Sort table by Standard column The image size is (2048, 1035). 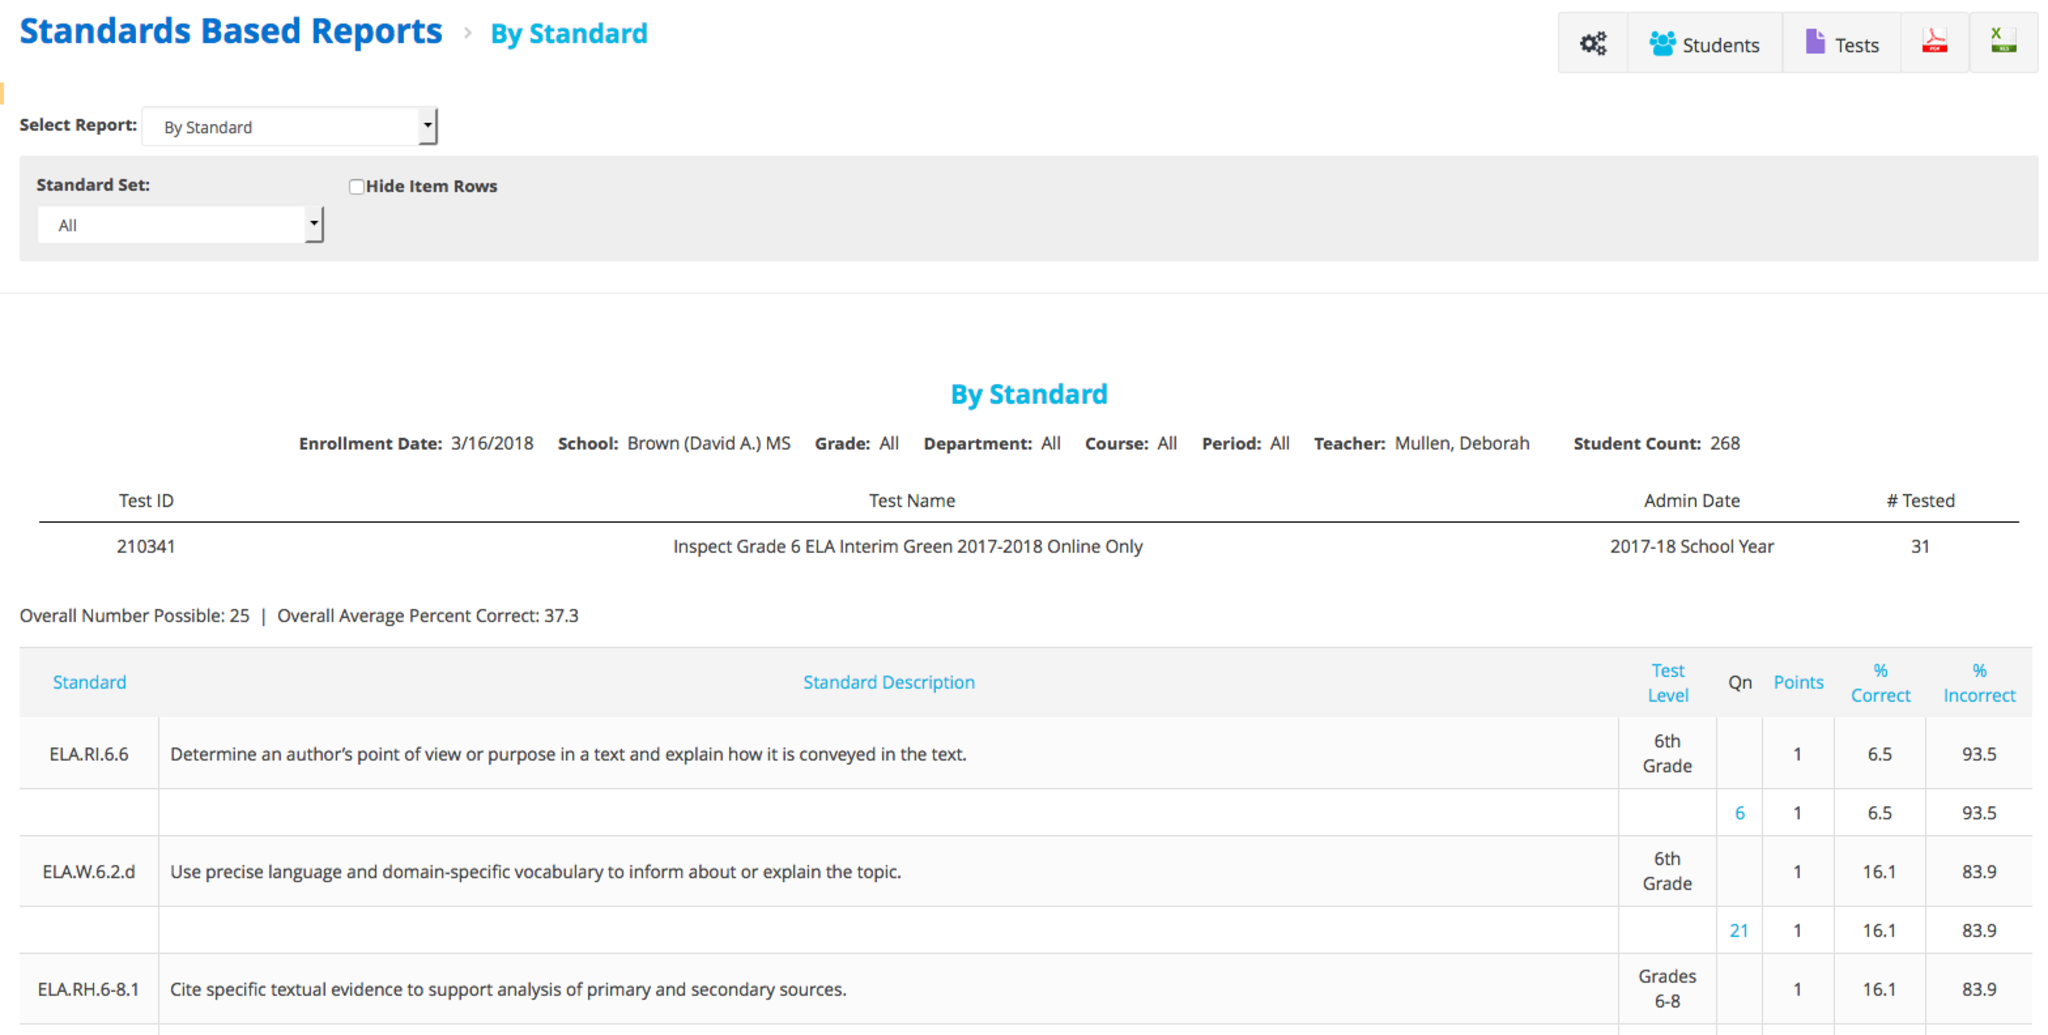coord(89,682)
